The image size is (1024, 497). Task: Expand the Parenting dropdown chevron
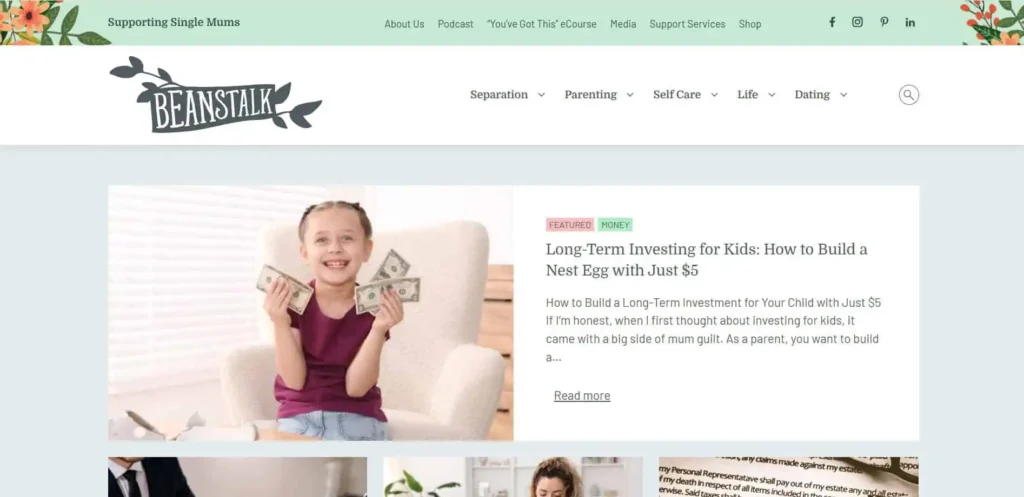point(630,95)
